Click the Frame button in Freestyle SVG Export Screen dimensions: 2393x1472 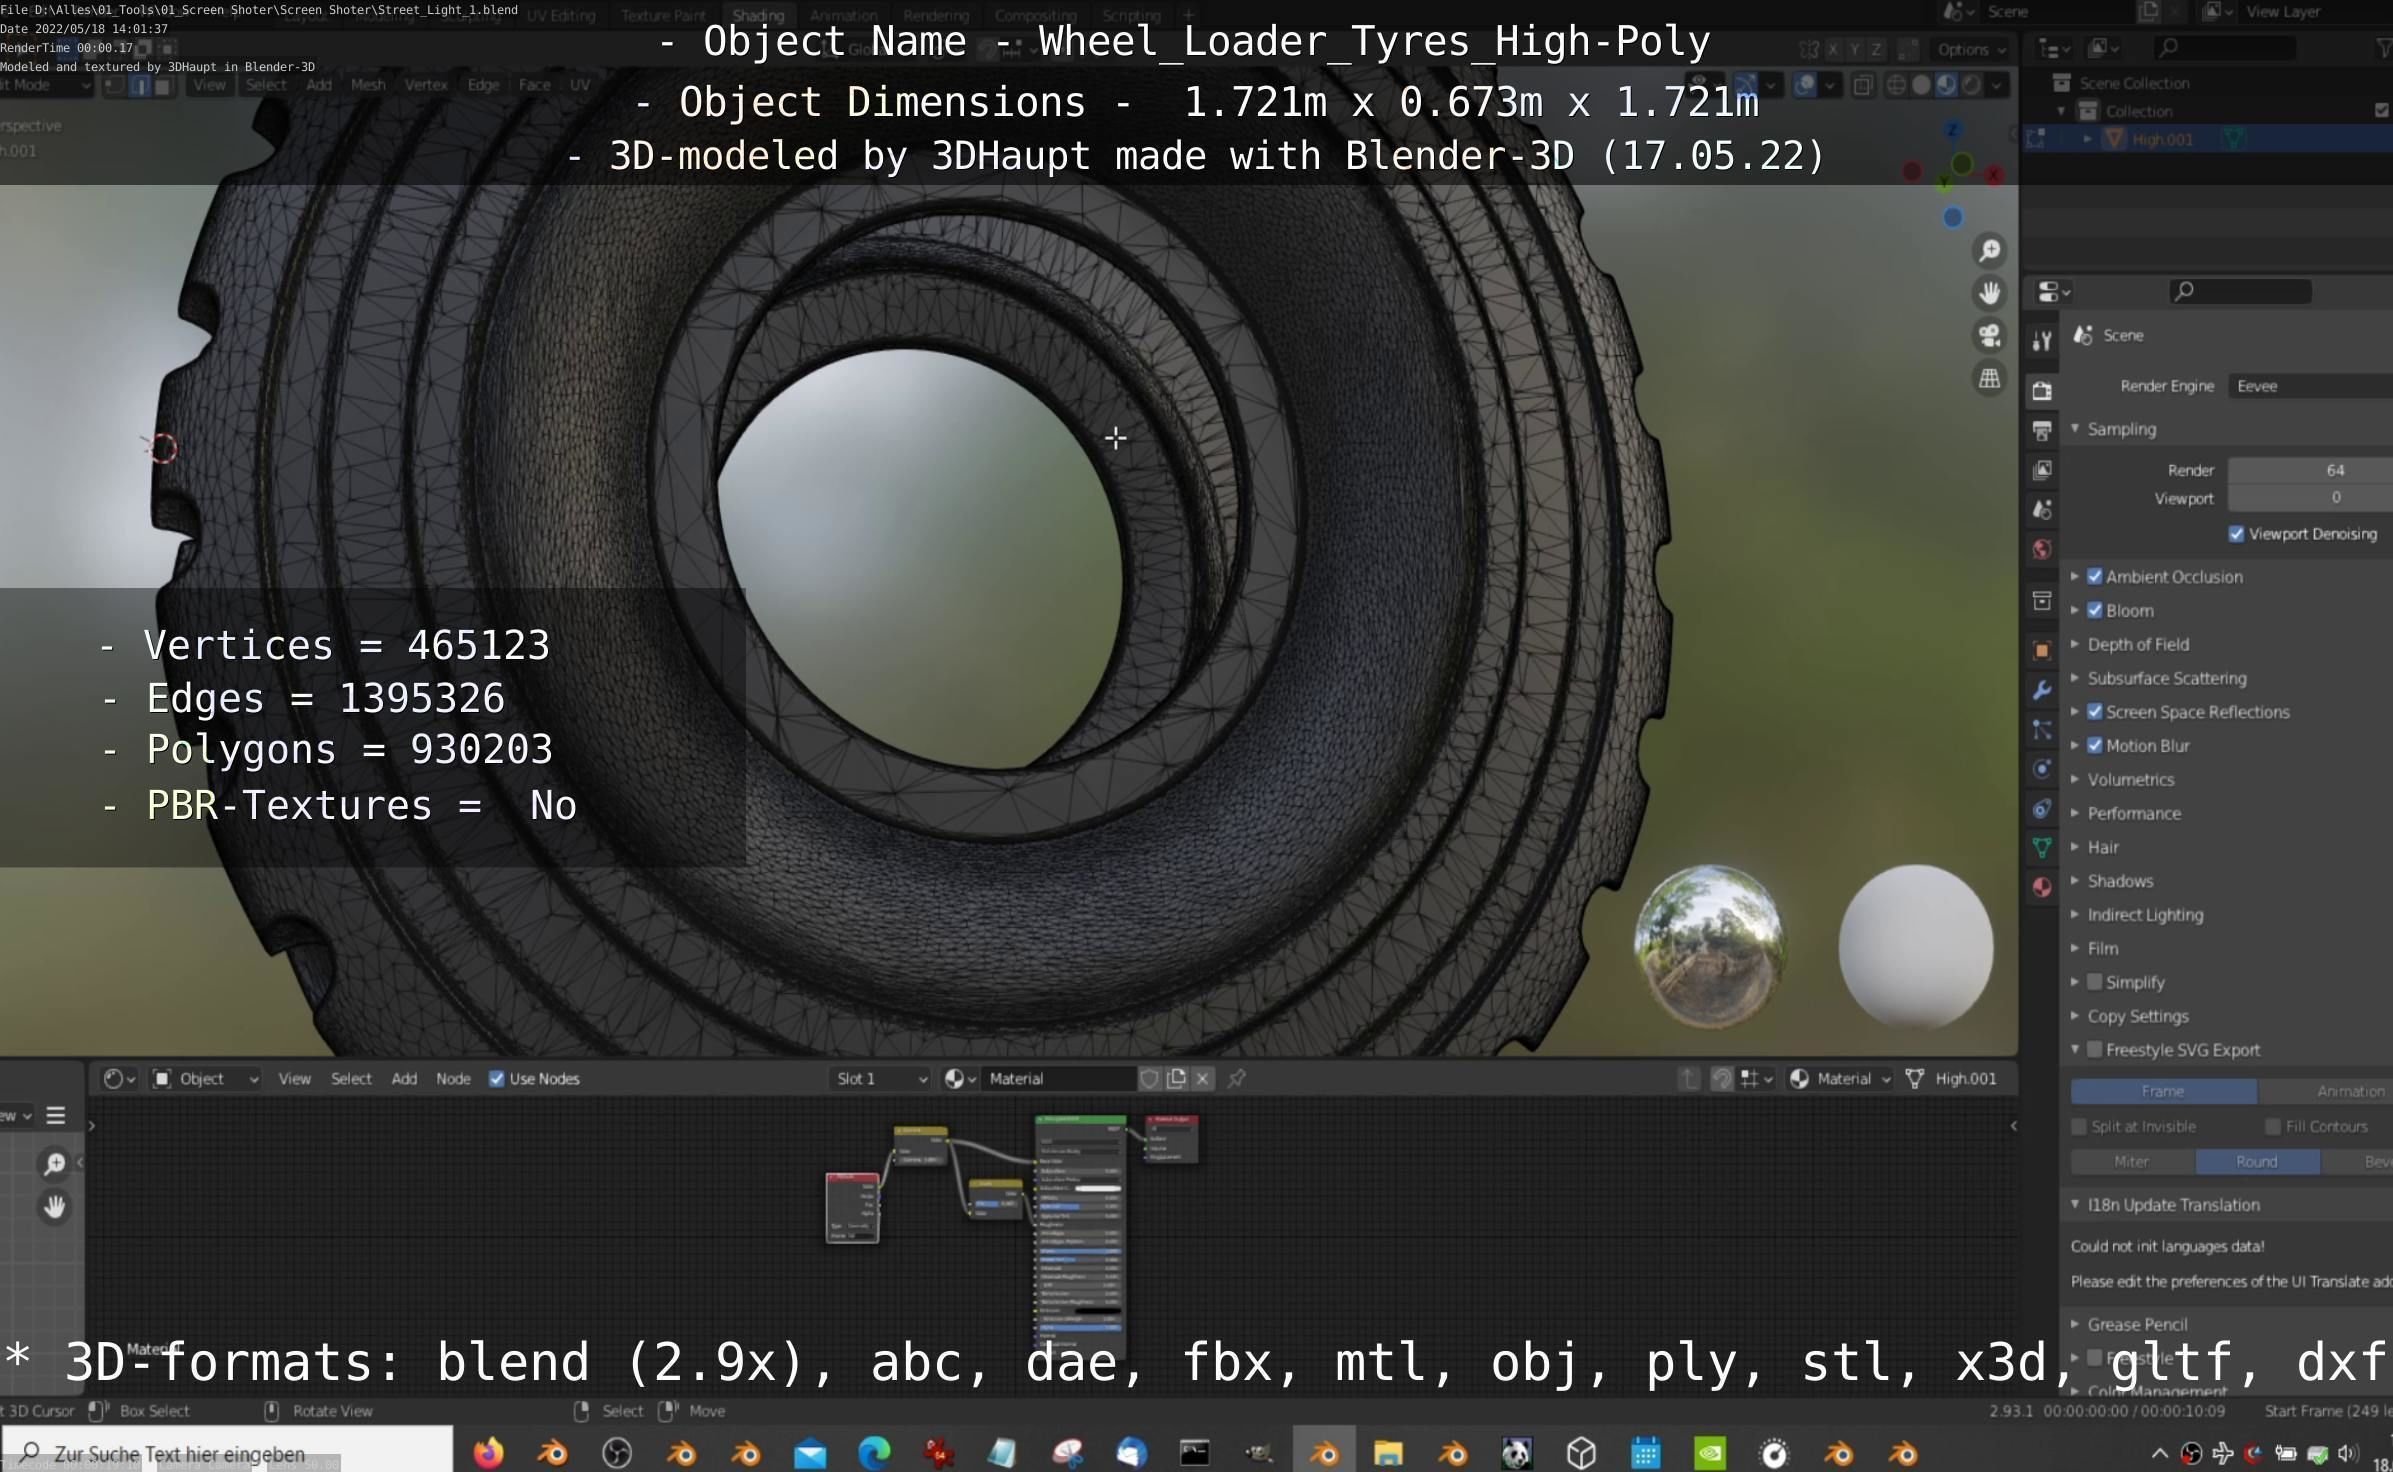[2162, 1091]
